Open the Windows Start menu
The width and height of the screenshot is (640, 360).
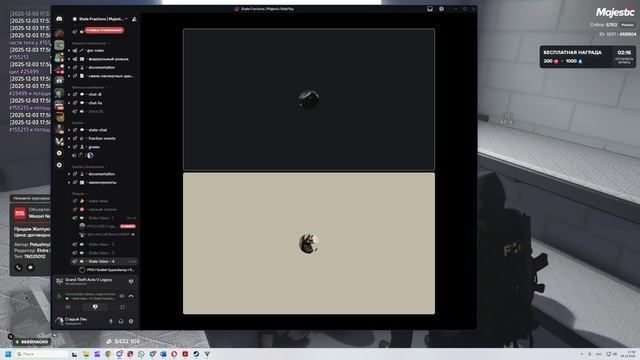pos(8,354)
